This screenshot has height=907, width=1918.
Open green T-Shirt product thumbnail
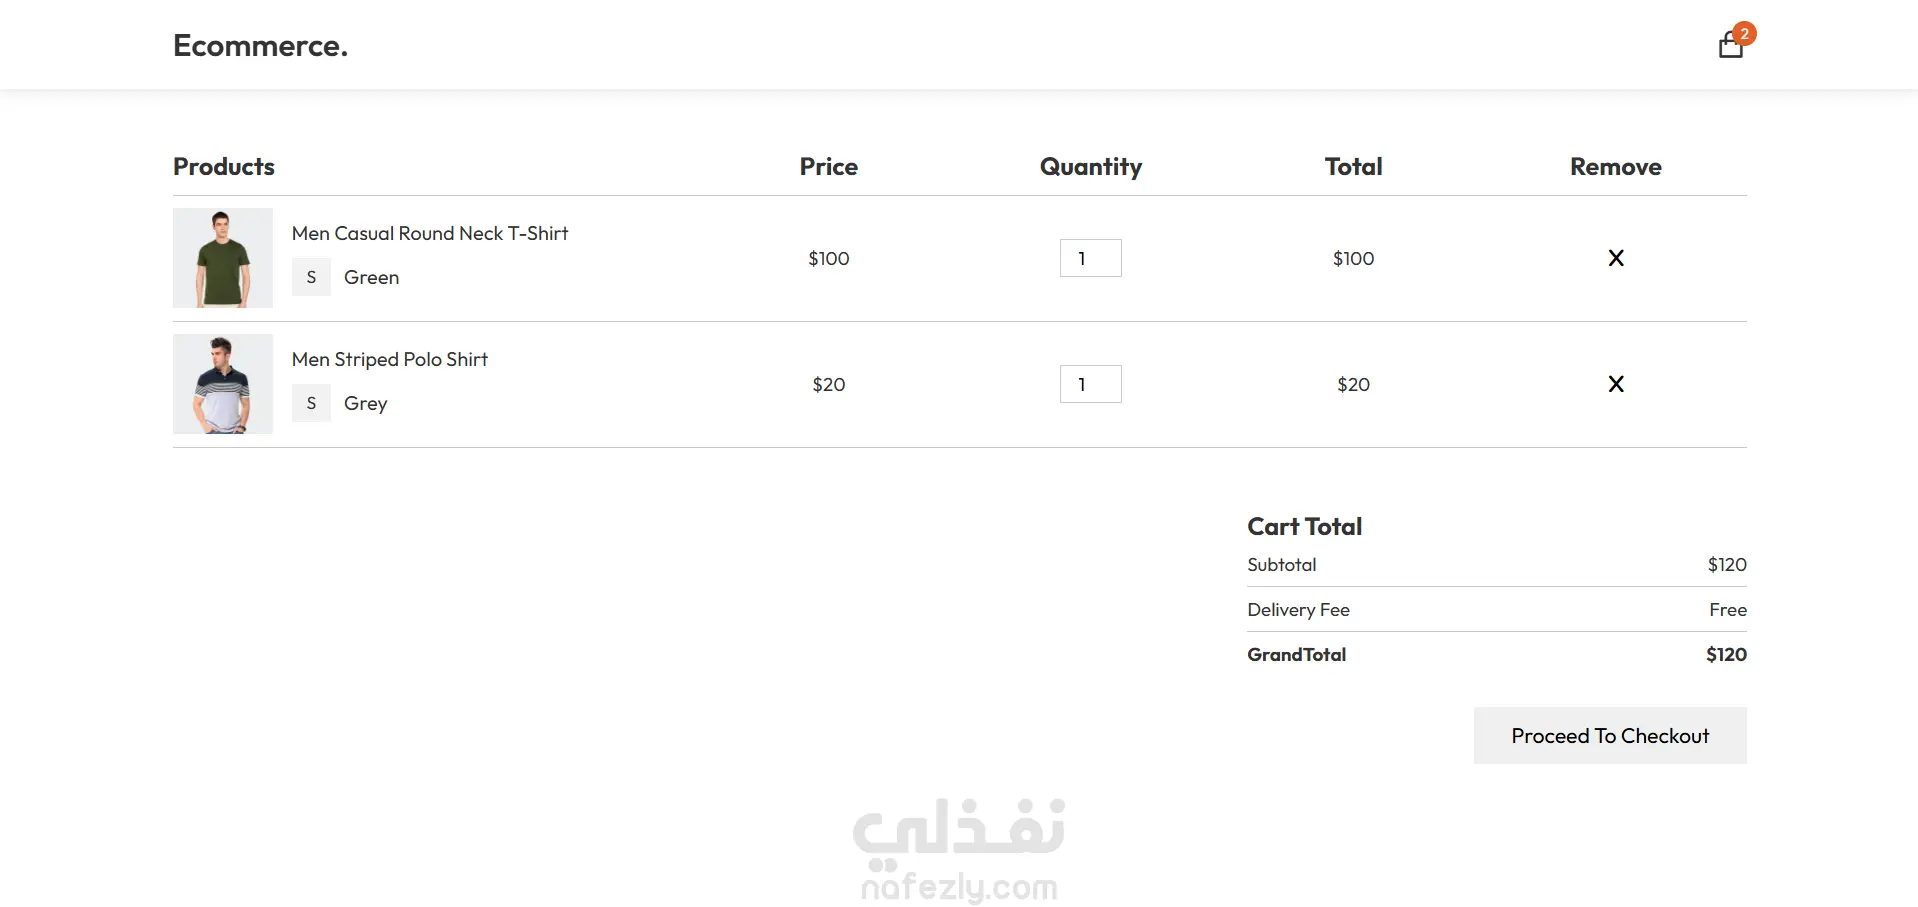223,258
